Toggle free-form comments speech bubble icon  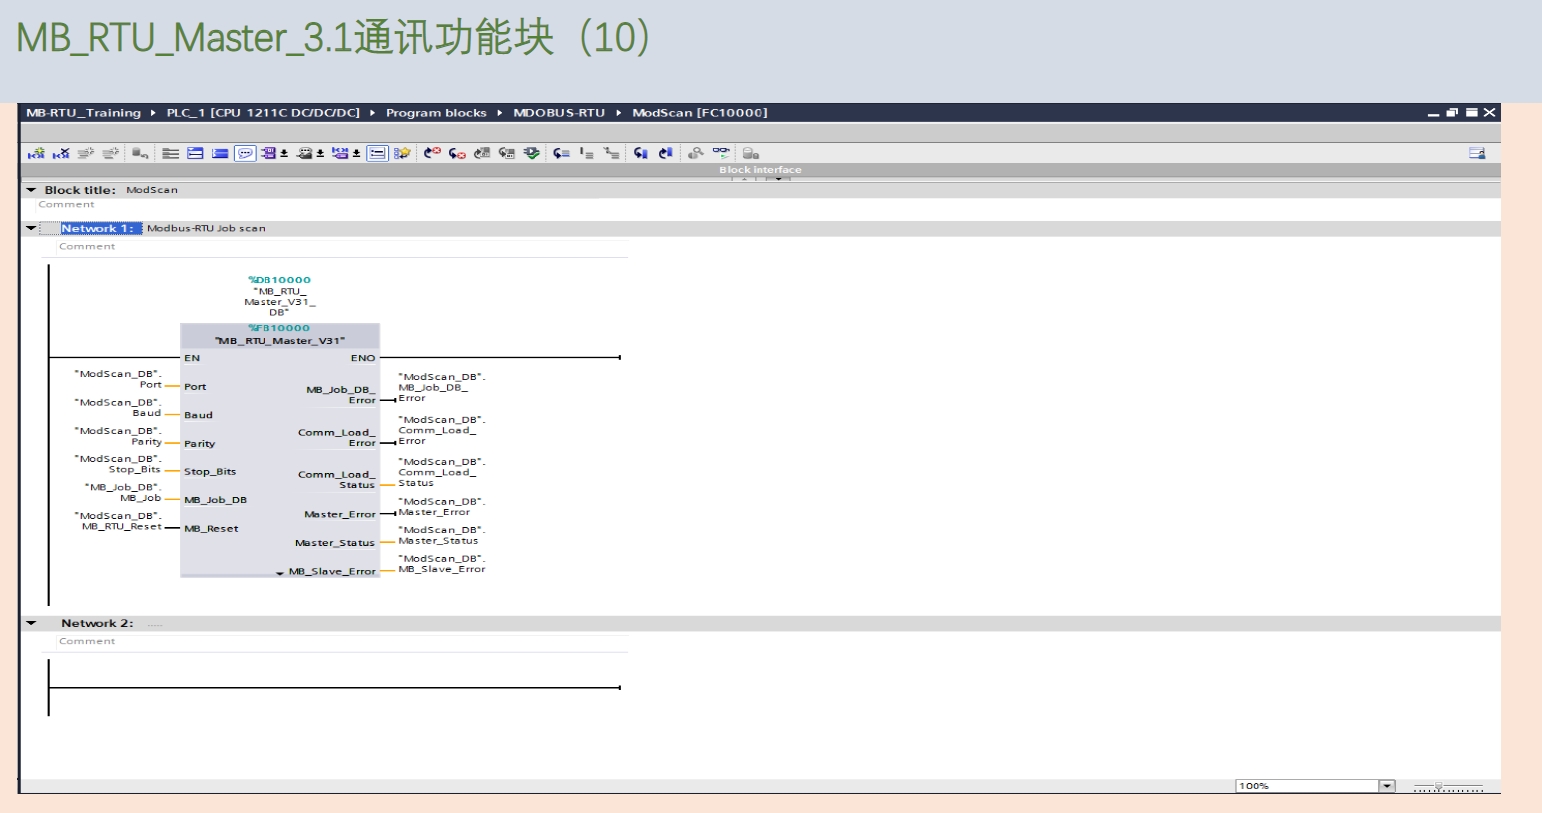coord(245,153)
